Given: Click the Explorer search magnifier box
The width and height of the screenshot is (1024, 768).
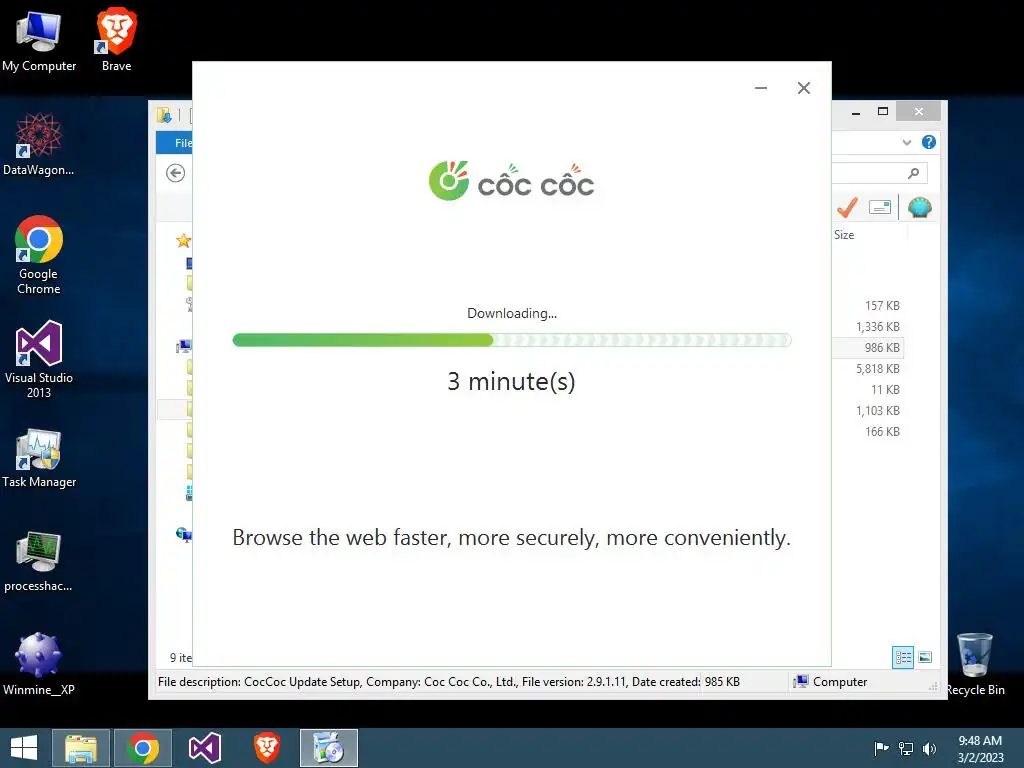Looking at the screenshot, I should pos(880,173).
